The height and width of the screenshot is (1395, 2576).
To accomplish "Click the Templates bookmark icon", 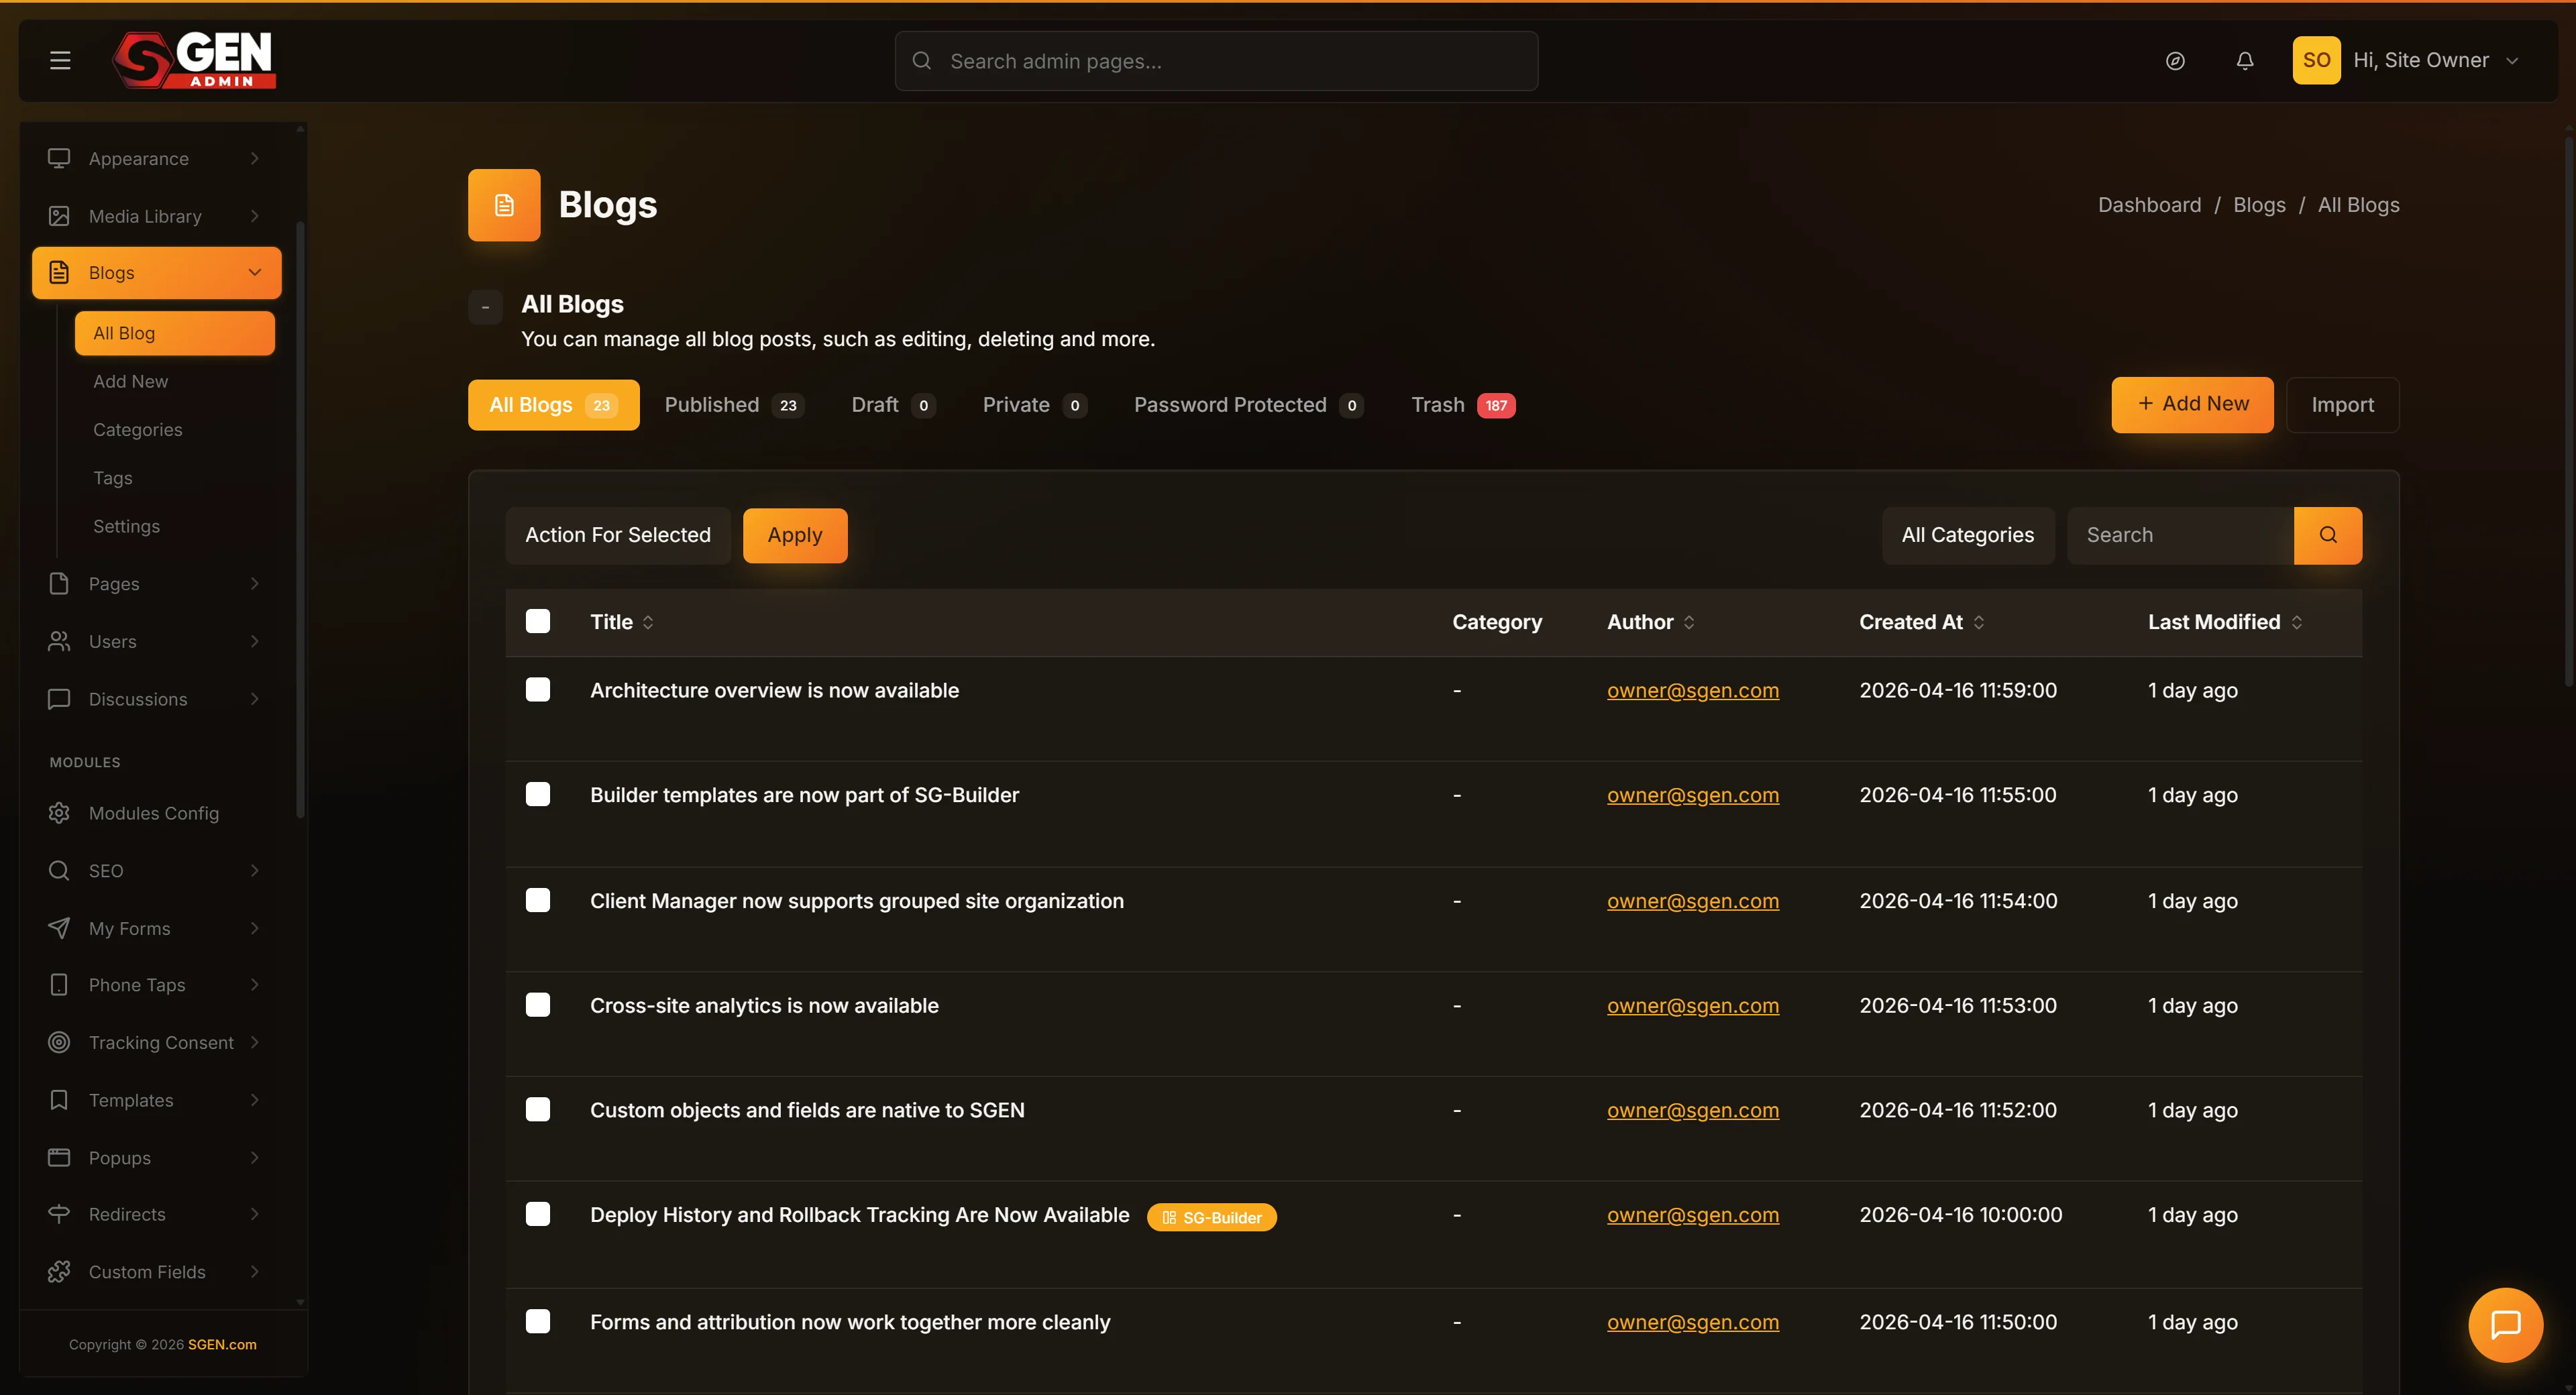I will tap(59, 1100).
